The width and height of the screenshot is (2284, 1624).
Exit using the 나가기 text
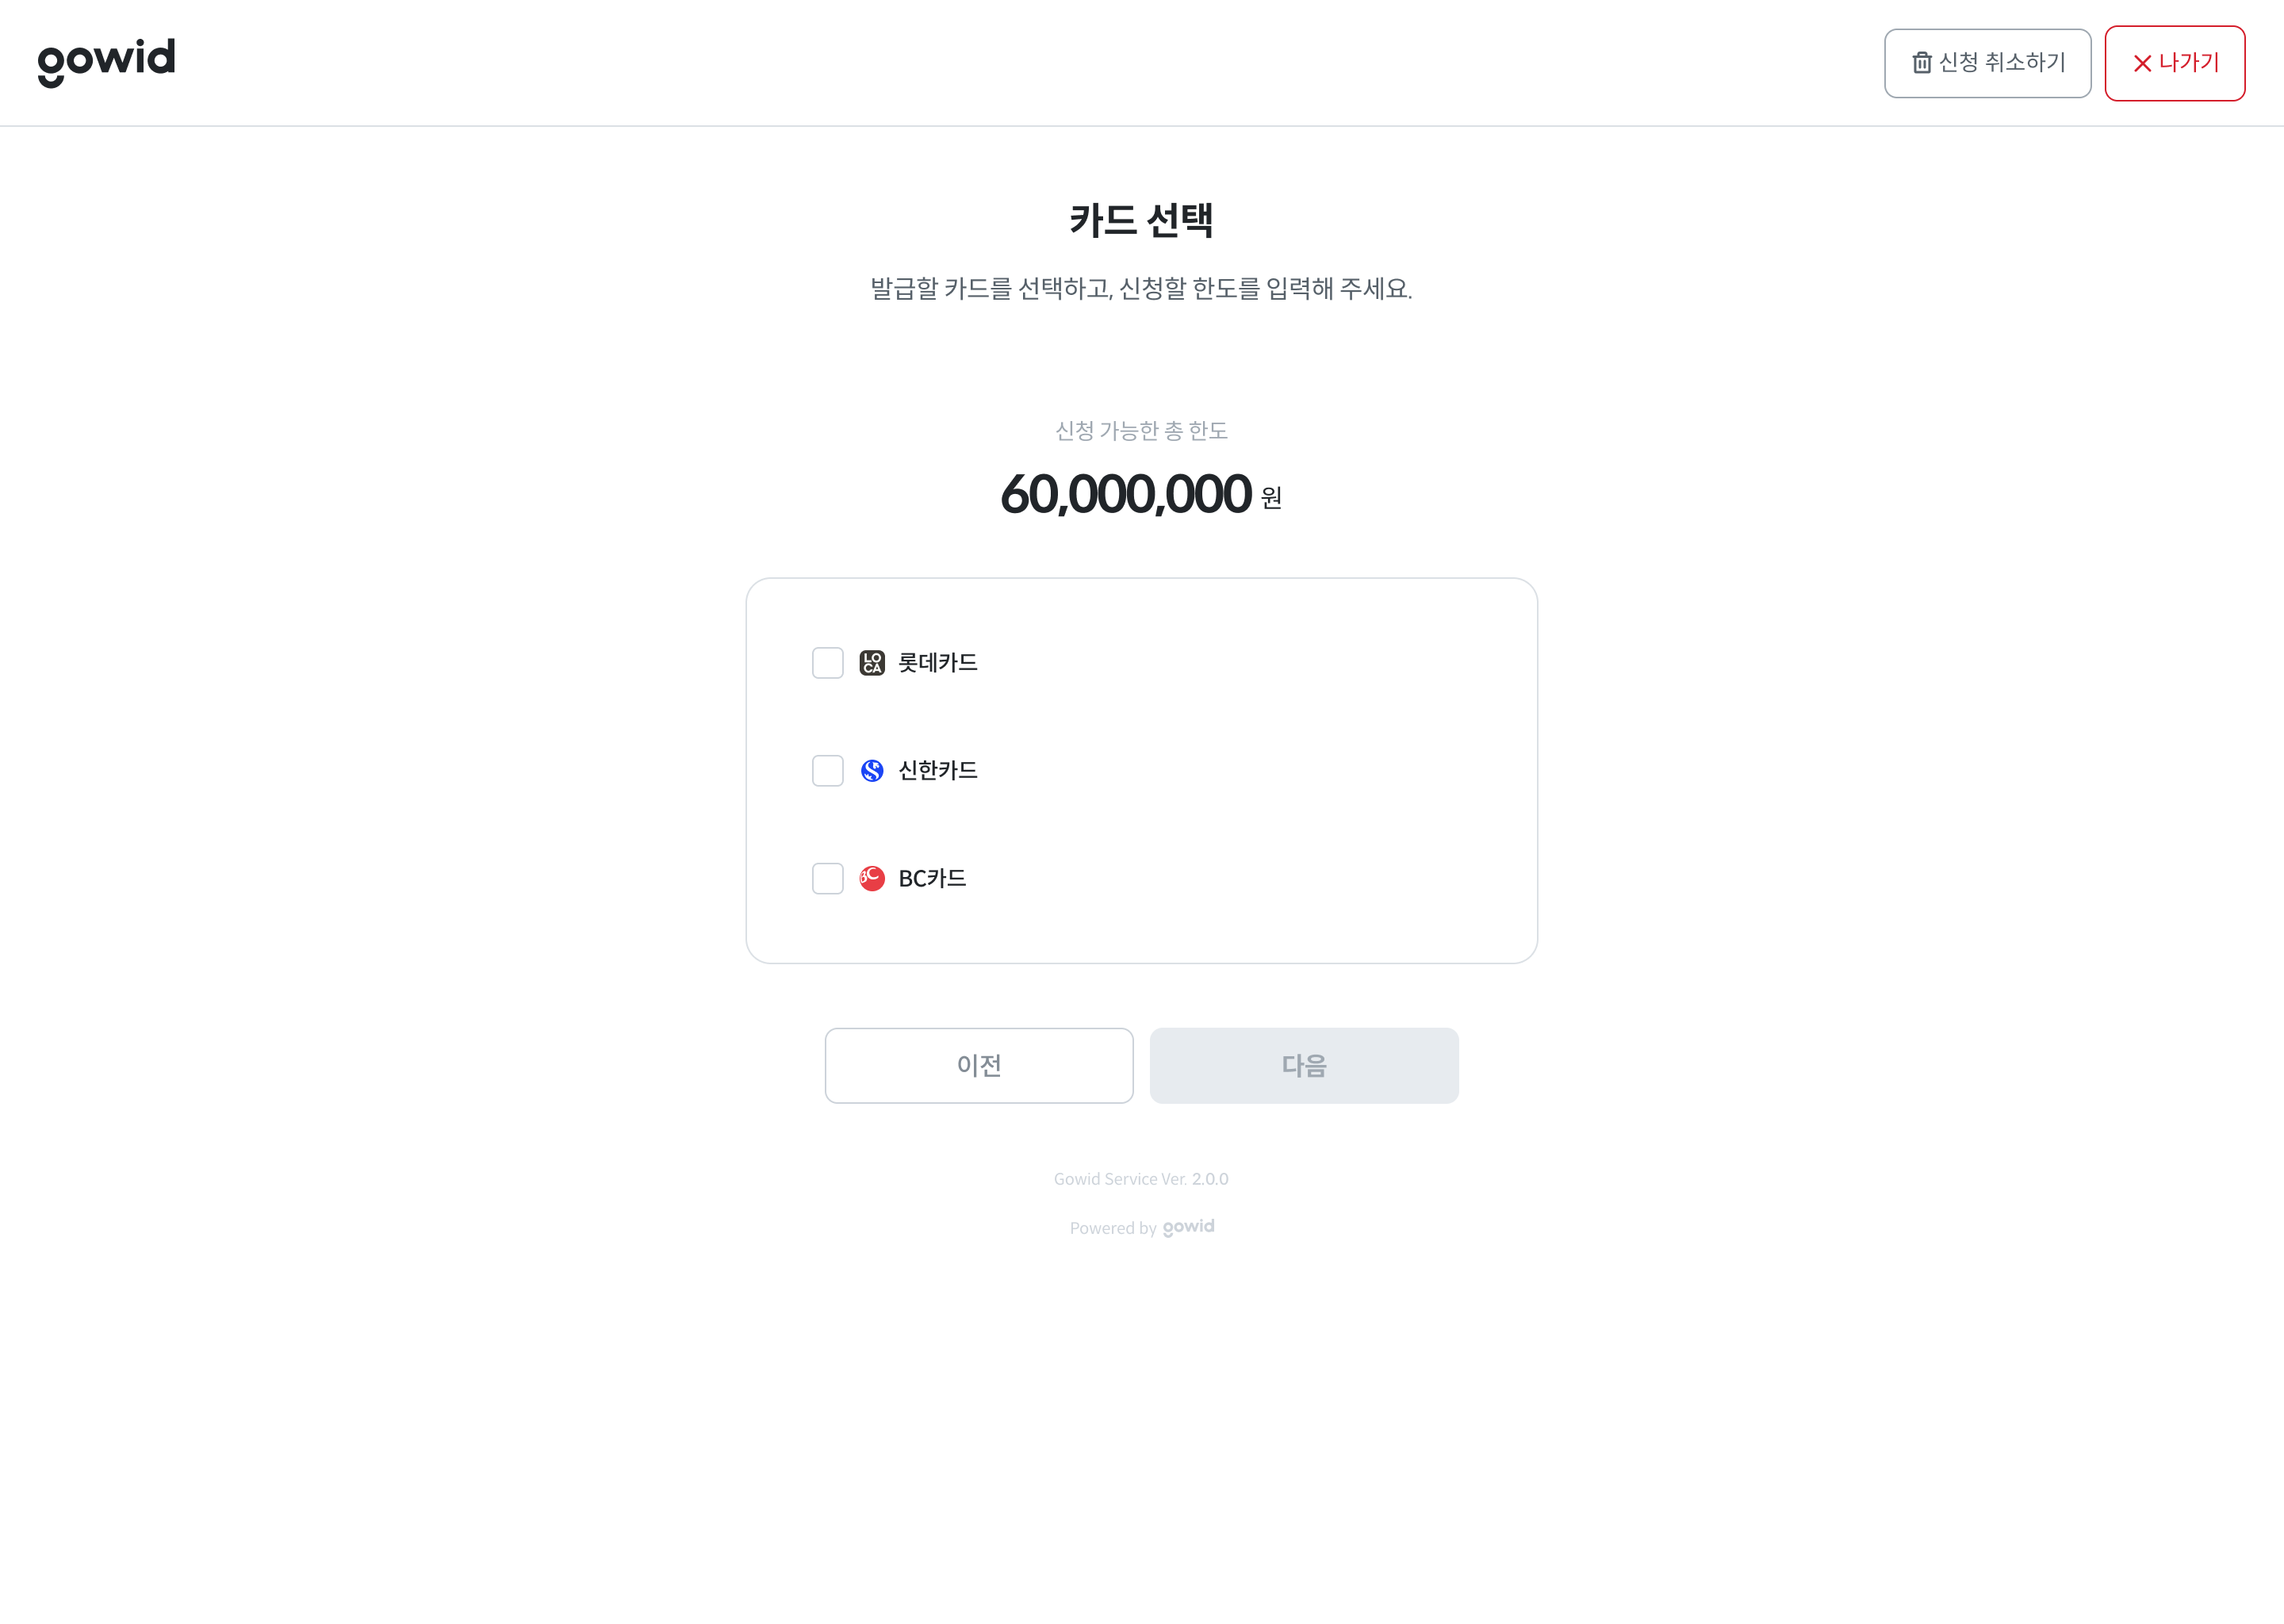click(x=2189, y=63)
